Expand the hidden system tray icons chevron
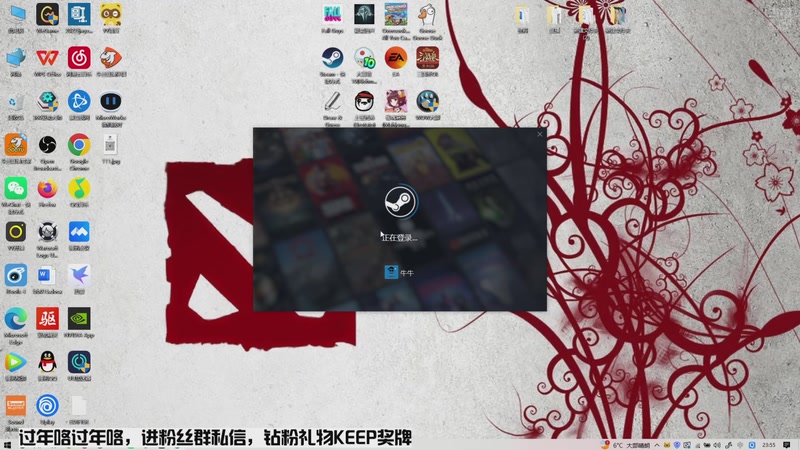 (657, 445)
